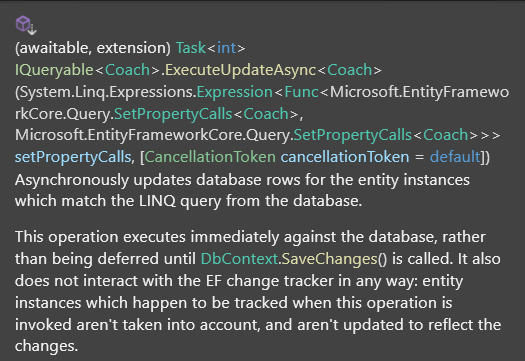This screenshot has height=361, width=525.
Task: Click the purple cube method icon
Action: [23, 23]
